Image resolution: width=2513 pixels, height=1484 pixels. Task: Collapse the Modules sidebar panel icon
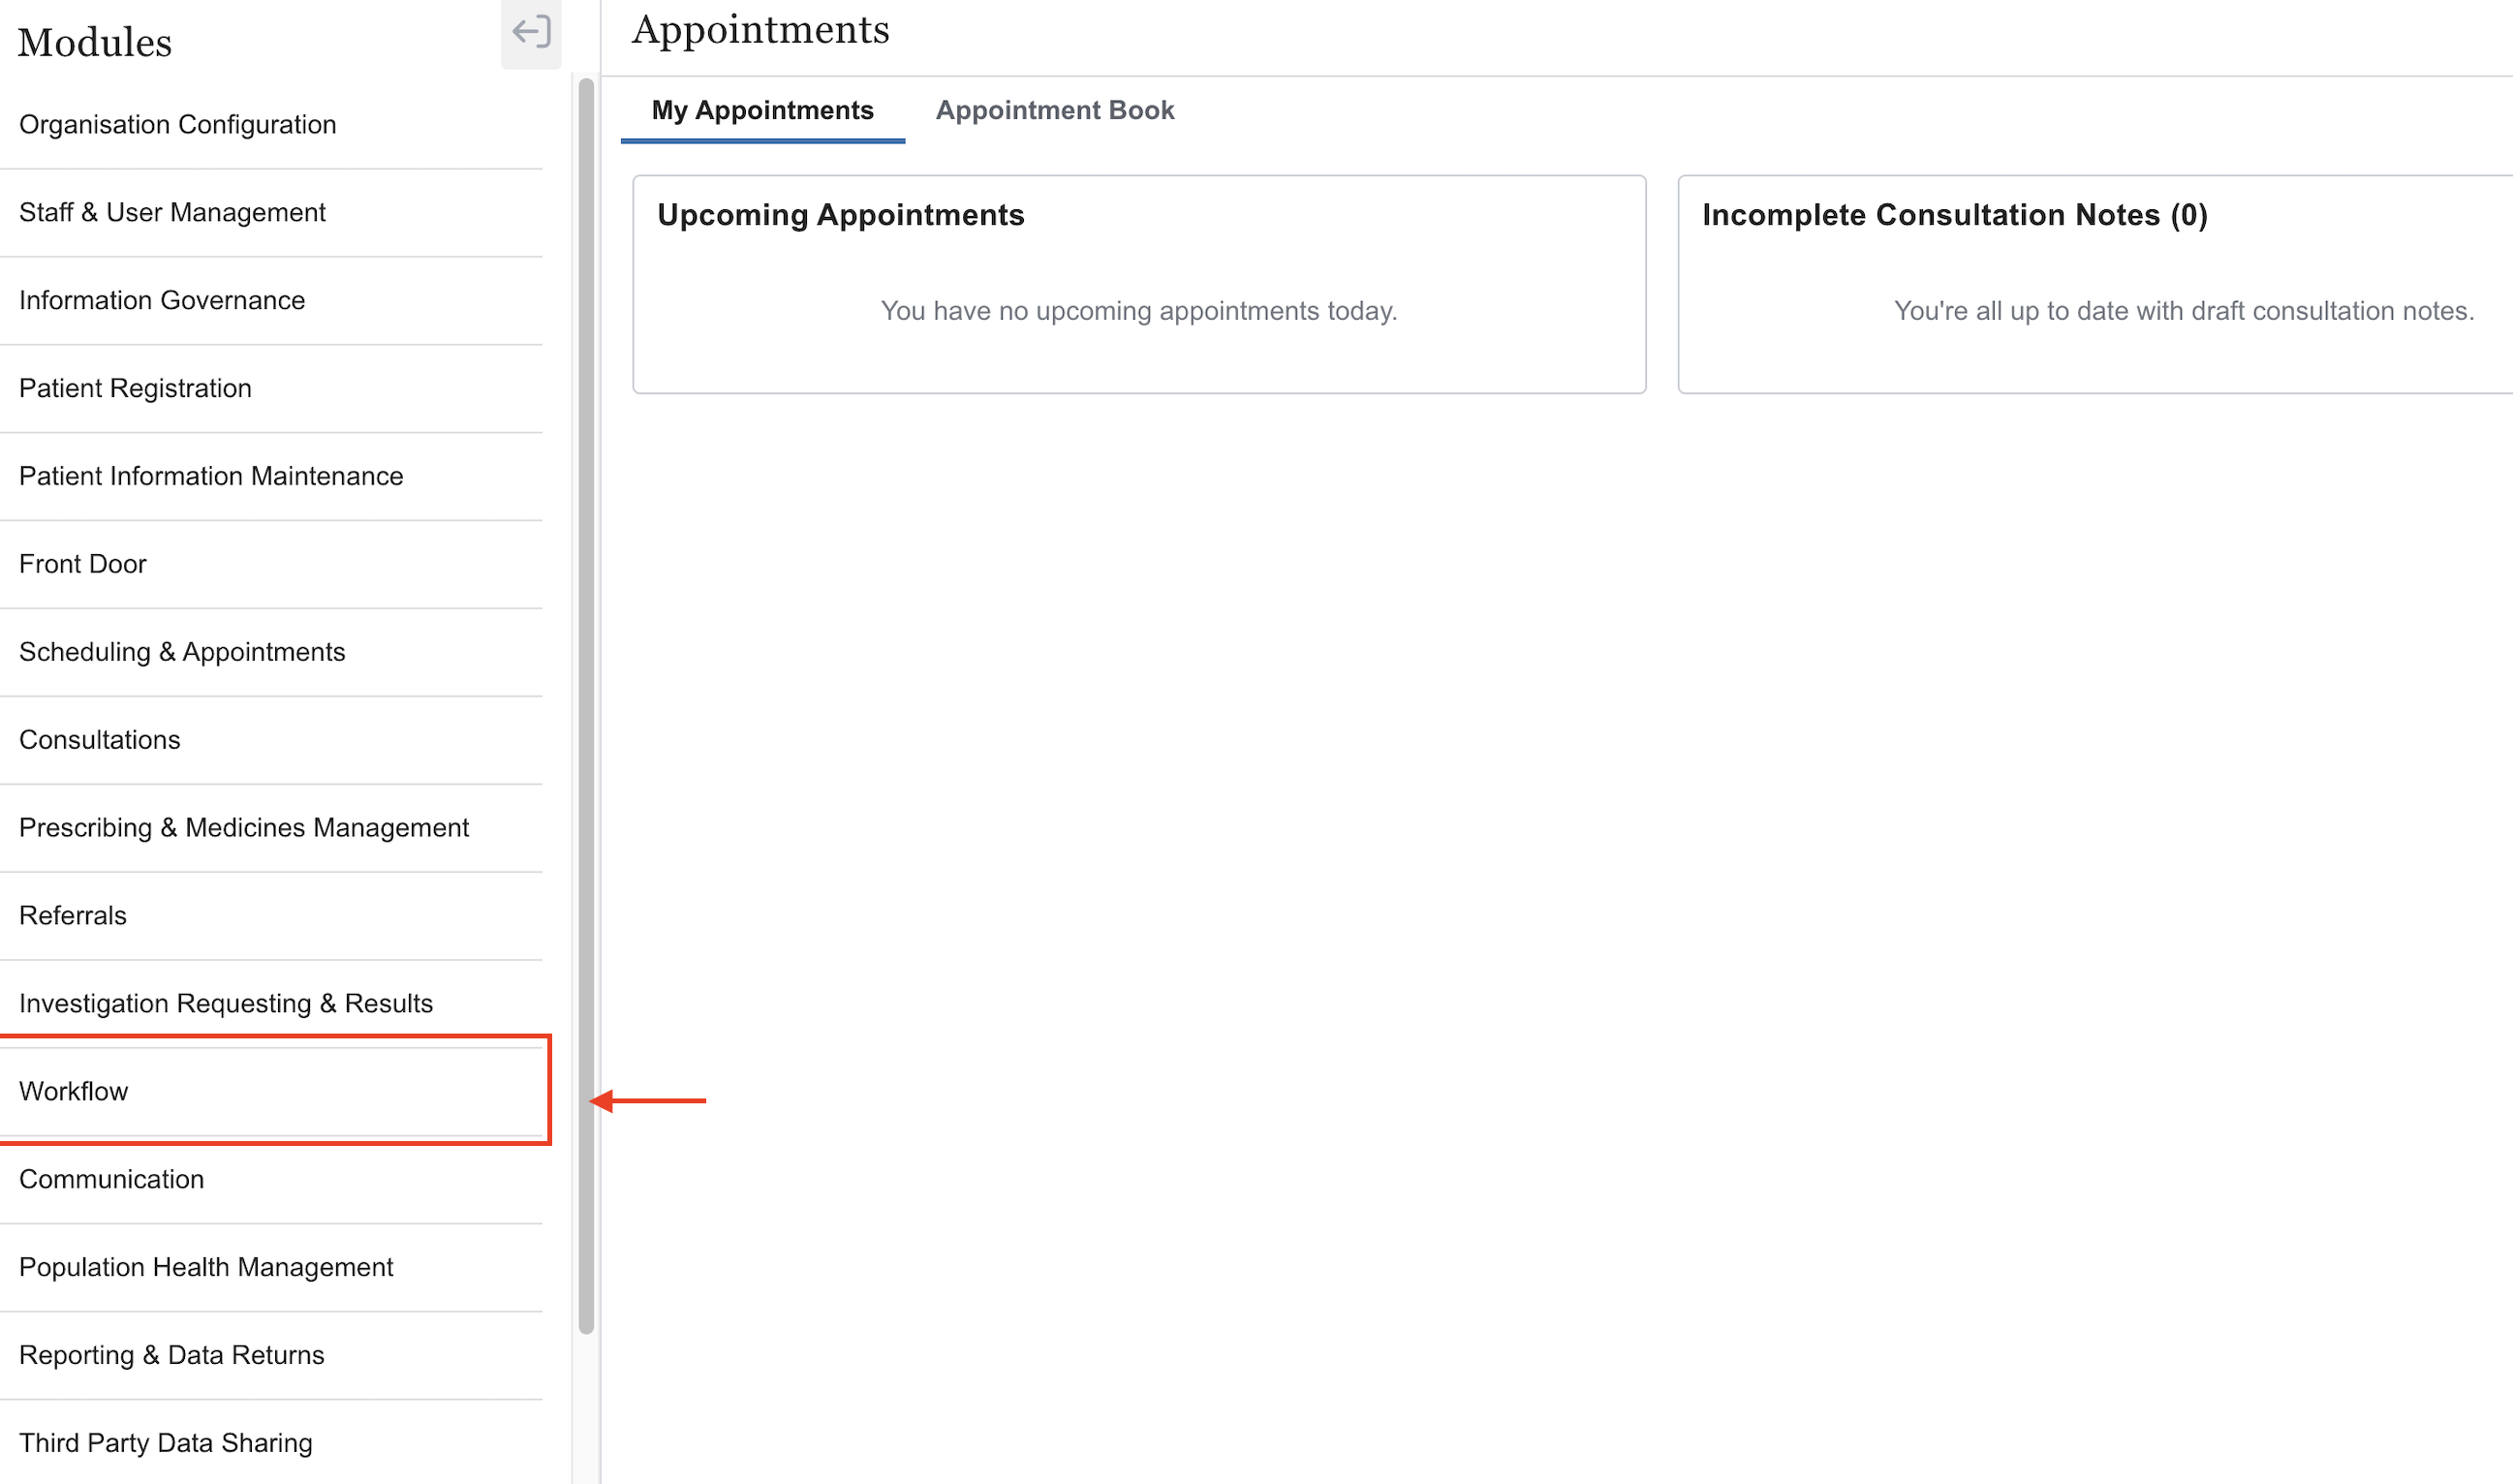[x=531, y=33]
